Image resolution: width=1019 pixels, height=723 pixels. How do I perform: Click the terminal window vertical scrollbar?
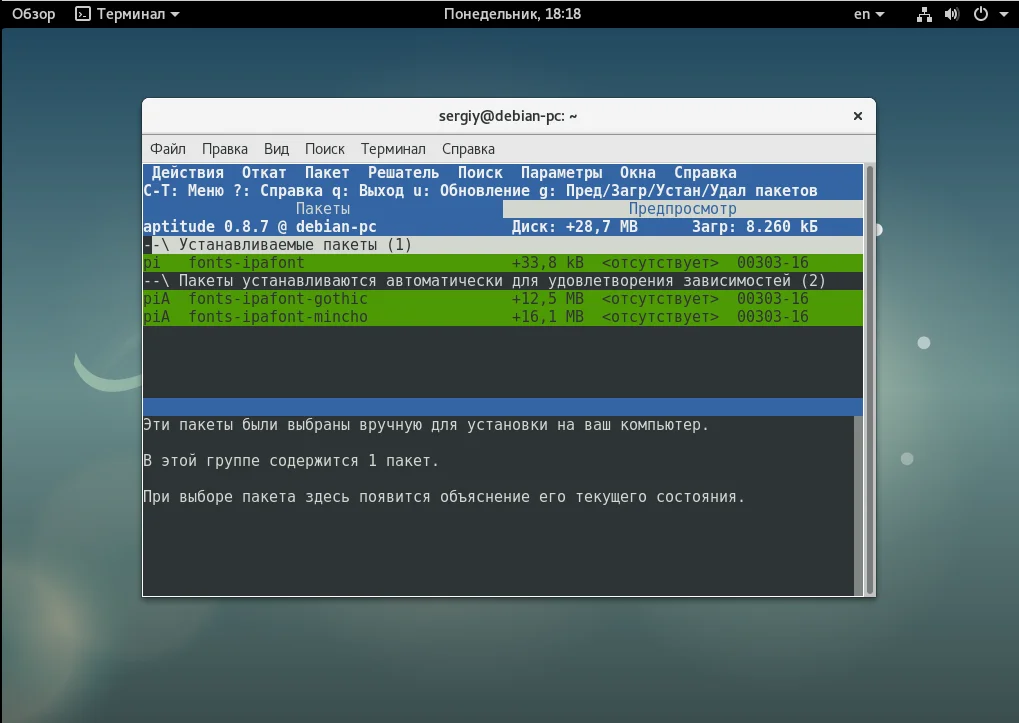click(x=870, y=379)
